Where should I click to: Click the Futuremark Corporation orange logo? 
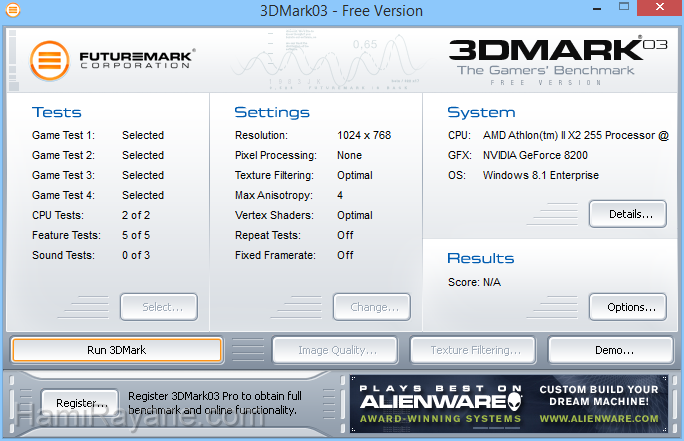point(50,61)
